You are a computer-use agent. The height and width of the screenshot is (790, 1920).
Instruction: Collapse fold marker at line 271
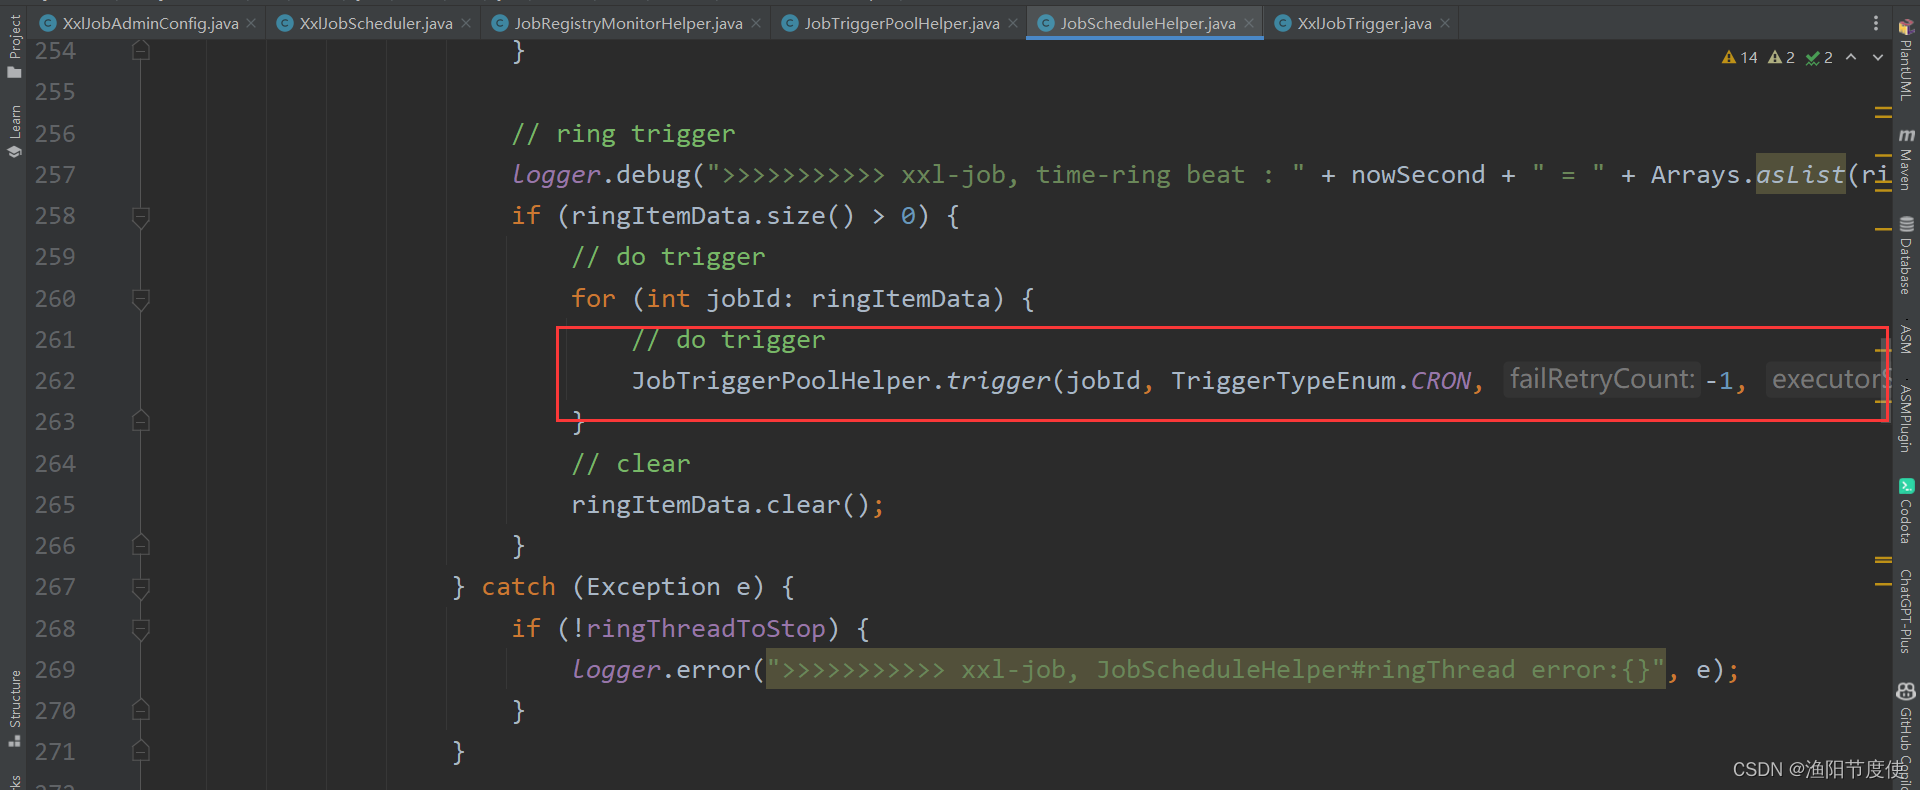(x=141, y=751)
